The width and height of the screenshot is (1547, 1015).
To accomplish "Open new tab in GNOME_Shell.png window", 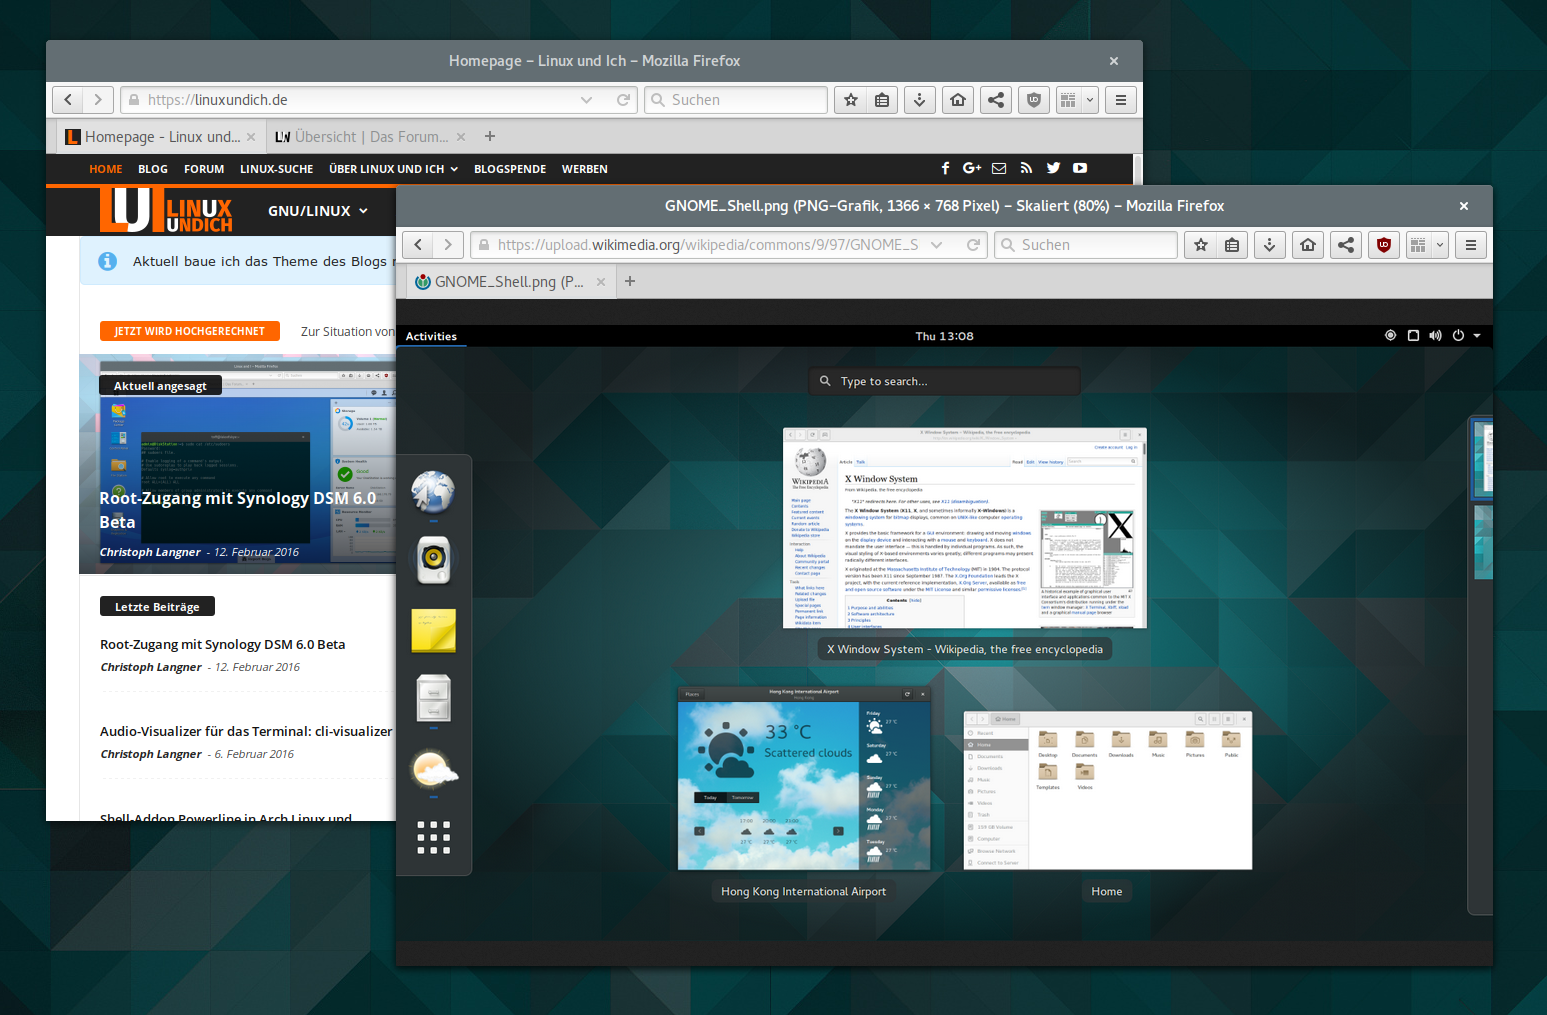I will 630,281.
